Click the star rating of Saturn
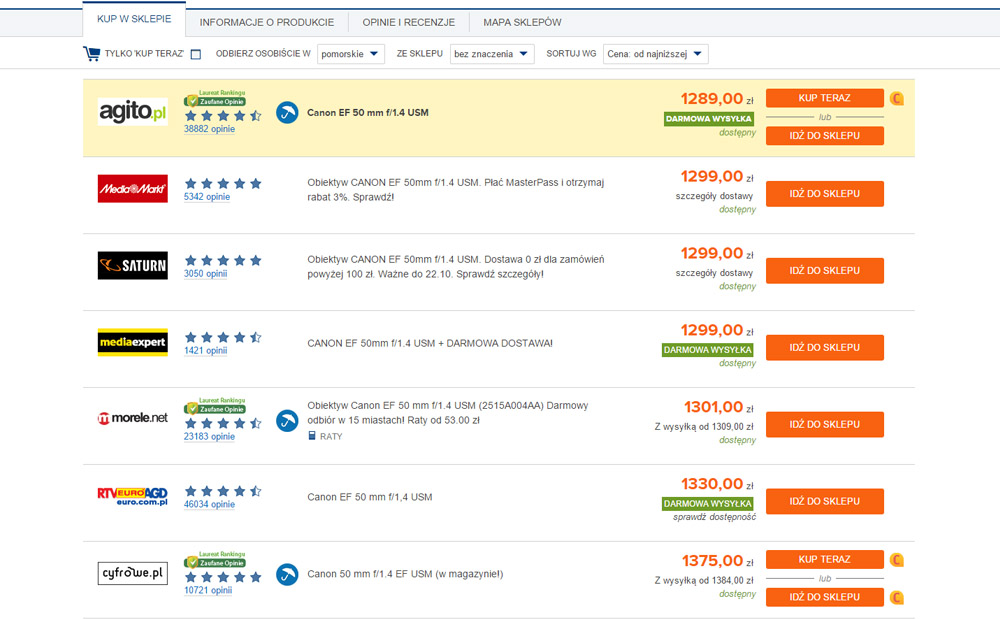 [223, 260]
